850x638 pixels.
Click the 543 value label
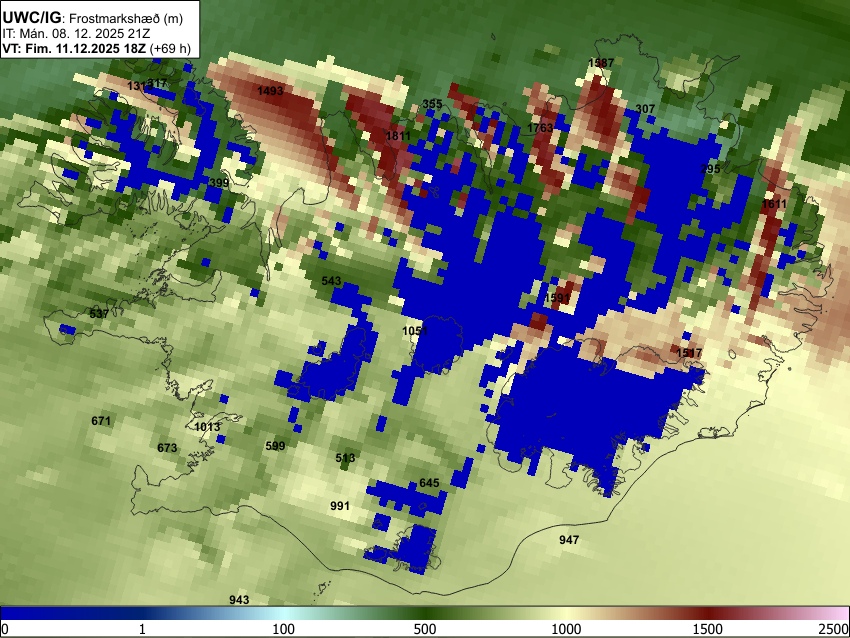[x=331, y=281]
